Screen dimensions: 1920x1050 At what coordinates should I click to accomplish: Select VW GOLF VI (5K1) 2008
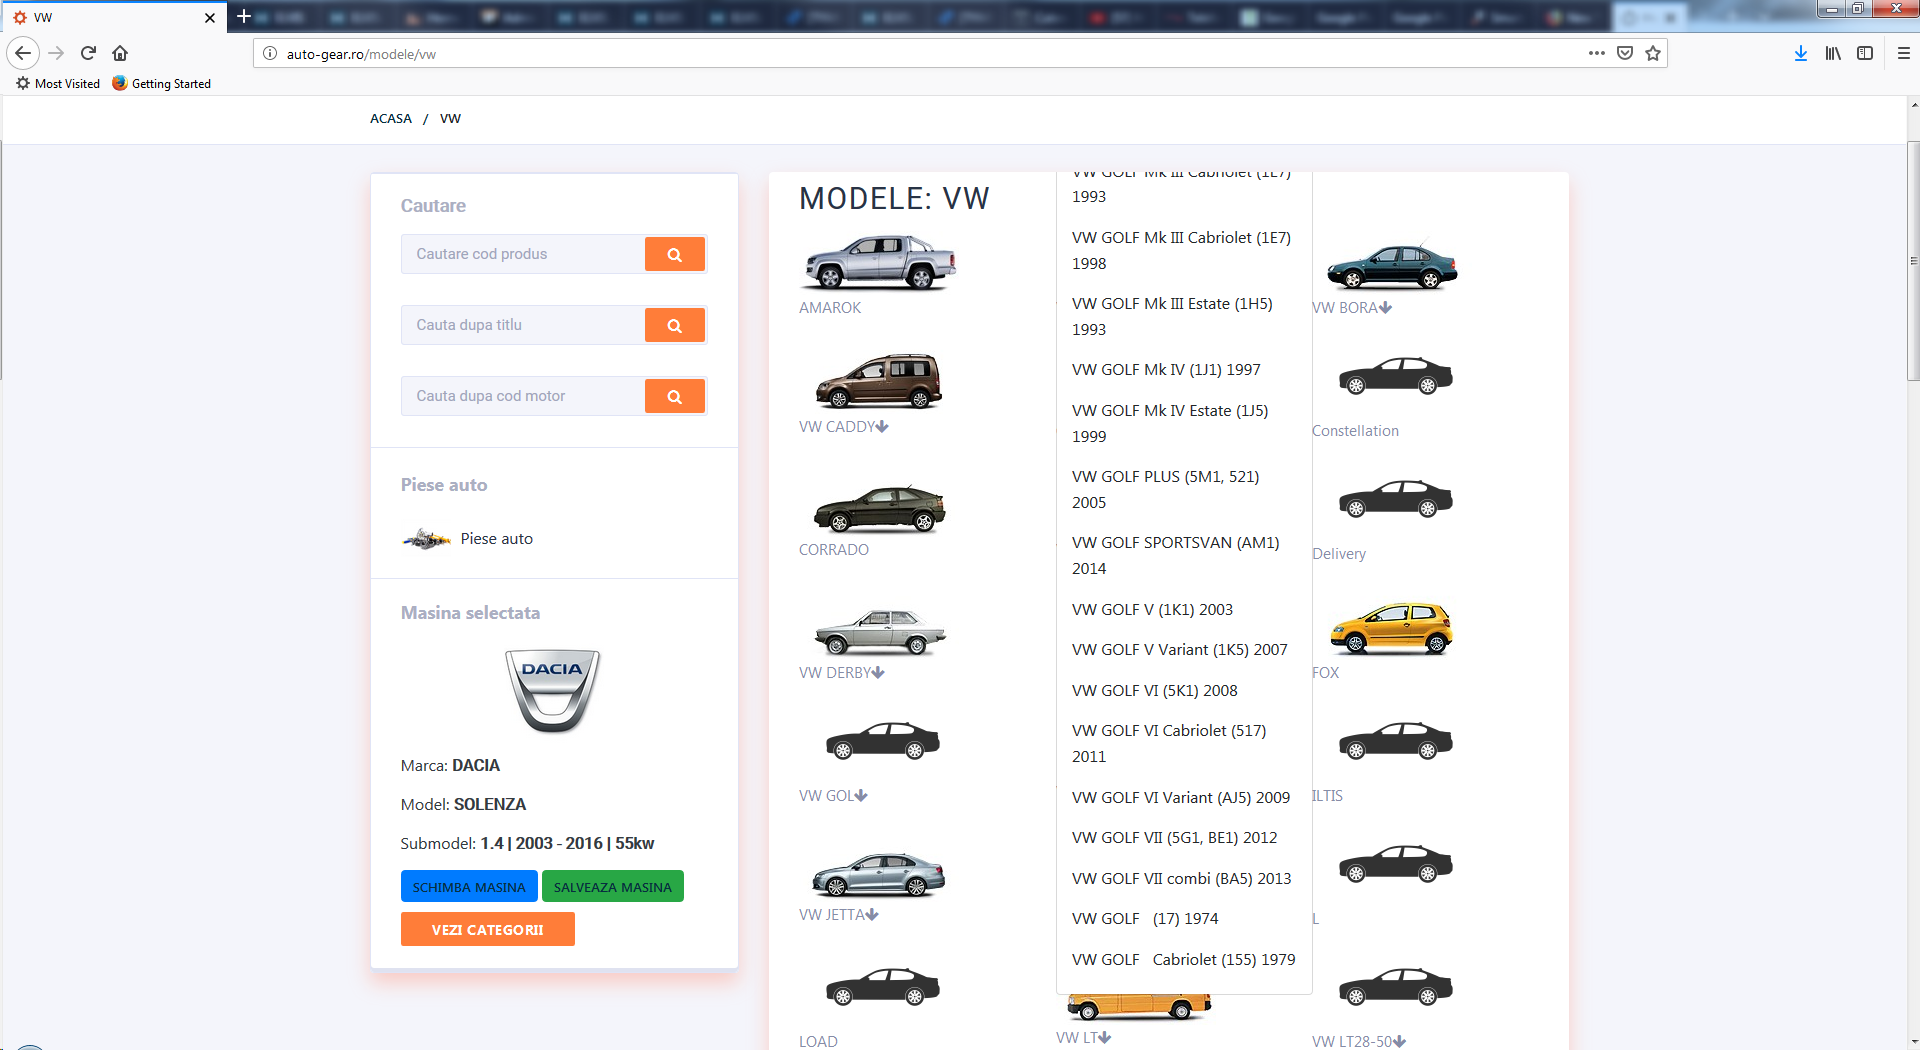tap(1154, 691)
